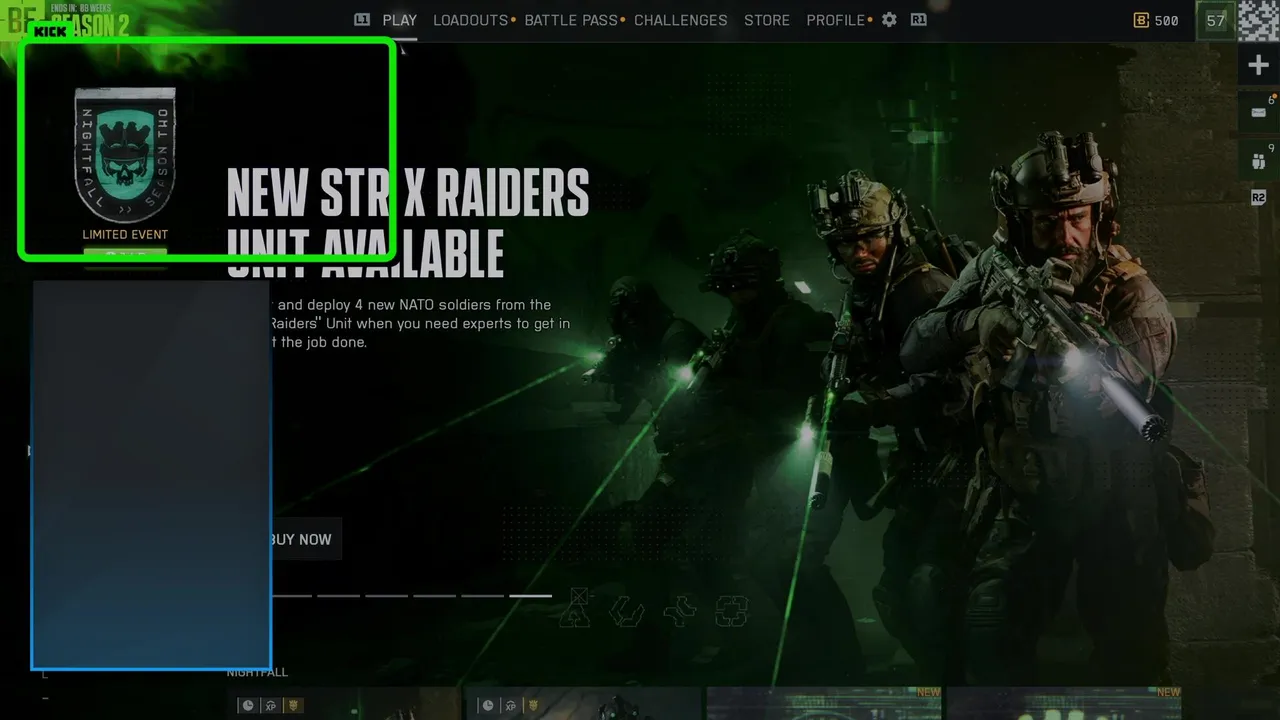Click the R2 trigger icon in the side panel
1280x720 pixels.
point(1259,198)
